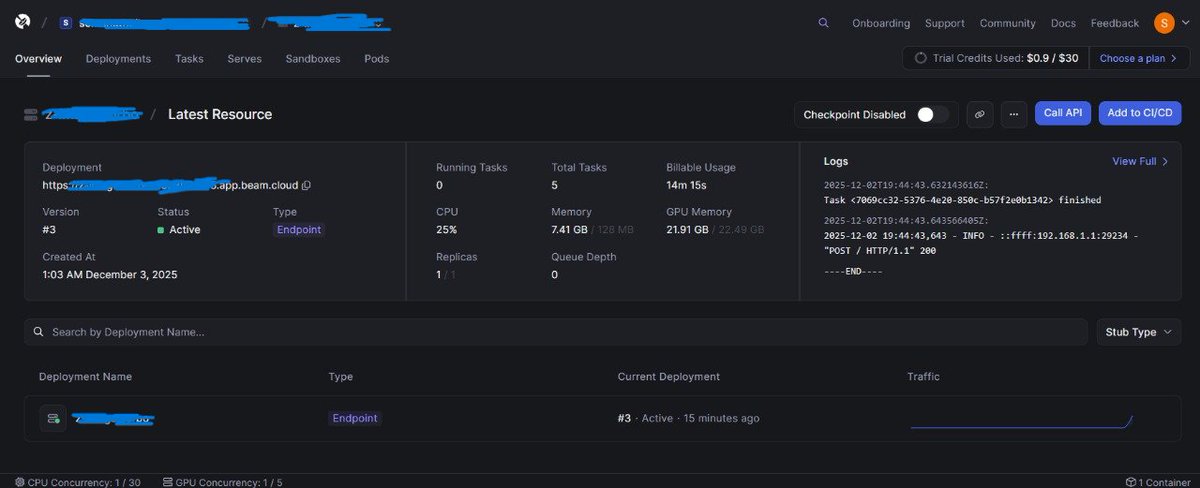Go to the Pods tab
The height and width of the screenshot is (488, 1200).
[x=377, y=59]
